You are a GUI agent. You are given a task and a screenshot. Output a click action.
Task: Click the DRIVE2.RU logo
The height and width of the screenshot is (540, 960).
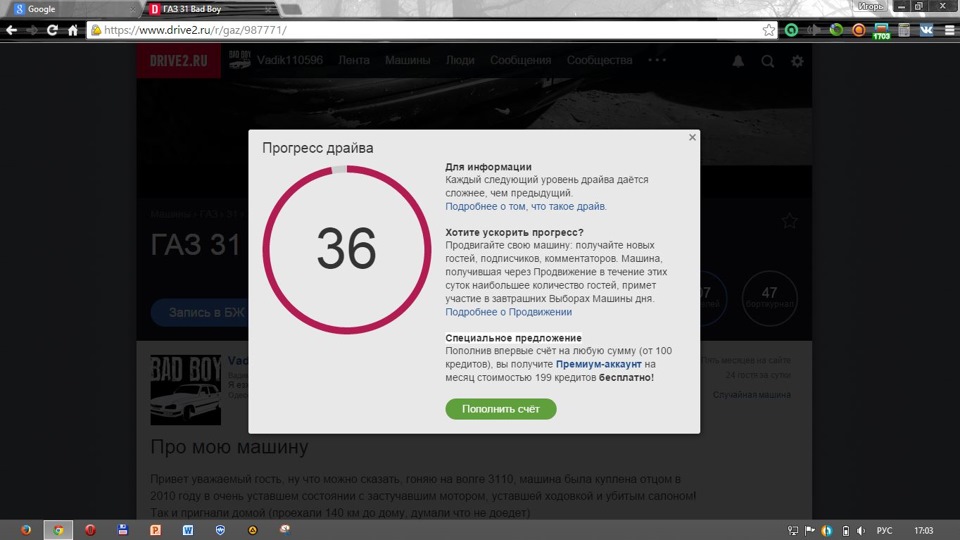pyautogui.click(x=178, y=61)
